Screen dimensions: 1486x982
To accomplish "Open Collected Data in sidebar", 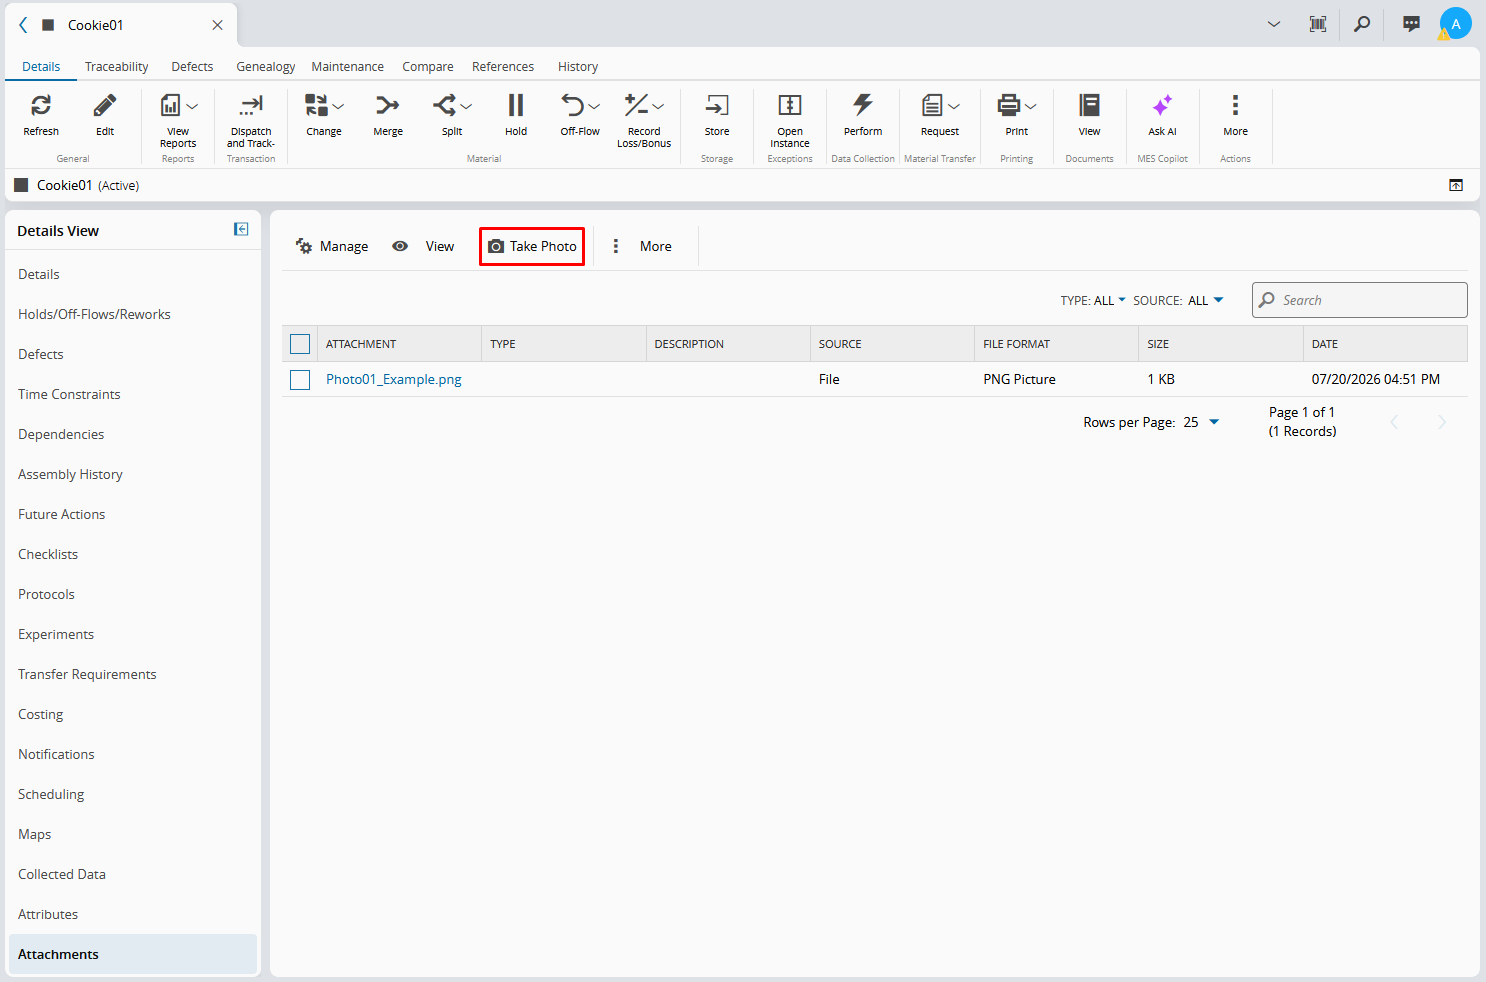I will 62,874.
